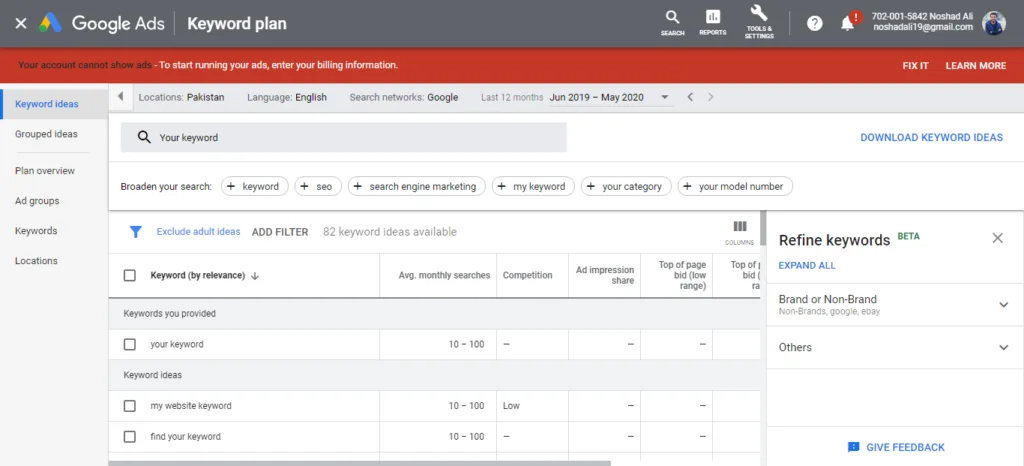
Task: Click the Locations: Pakistan setting
Action: coord(181,97)
